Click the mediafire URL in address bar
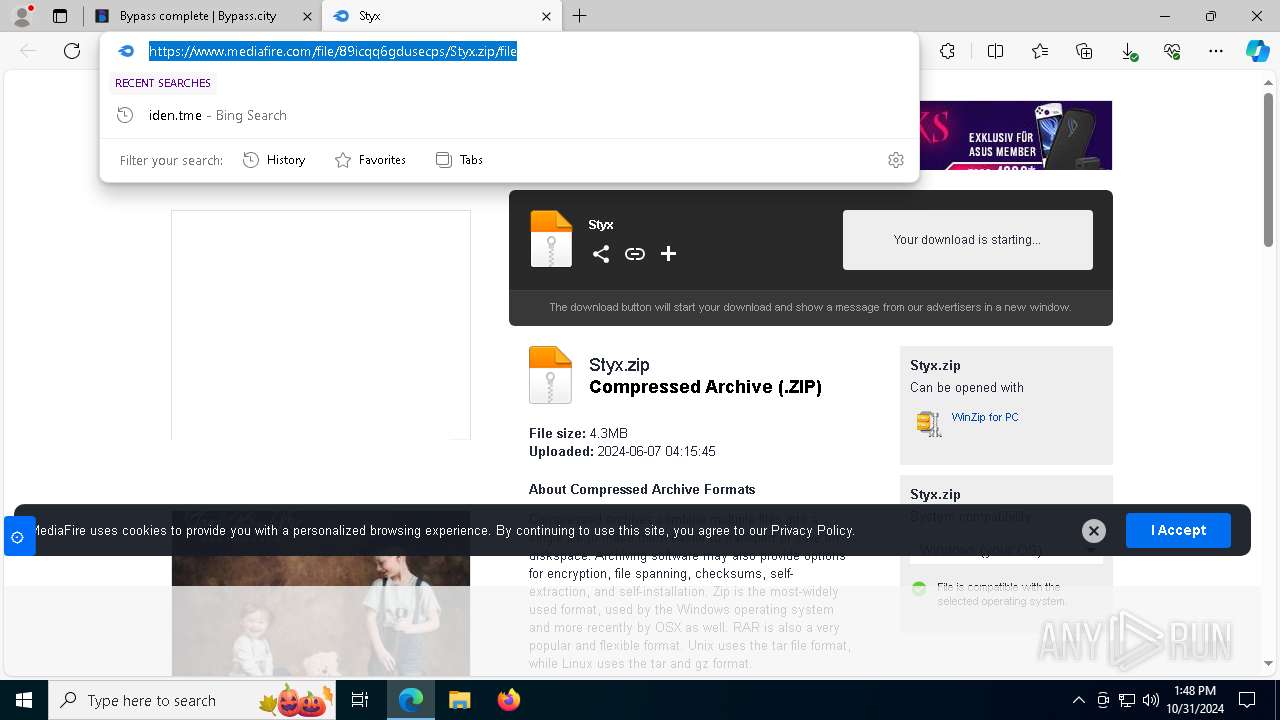 click(x=333, y=51)
